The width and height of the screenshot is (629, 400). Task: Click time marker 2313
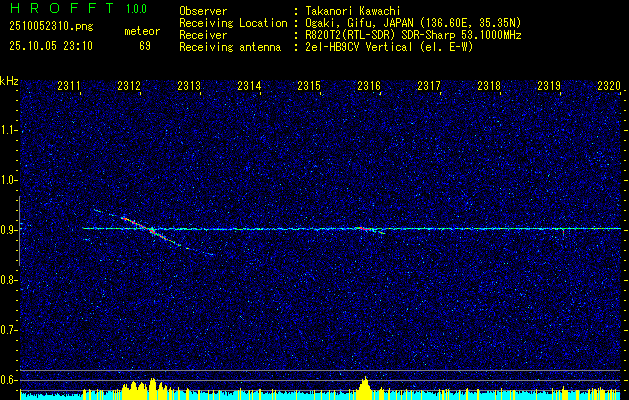pos(189,85)
